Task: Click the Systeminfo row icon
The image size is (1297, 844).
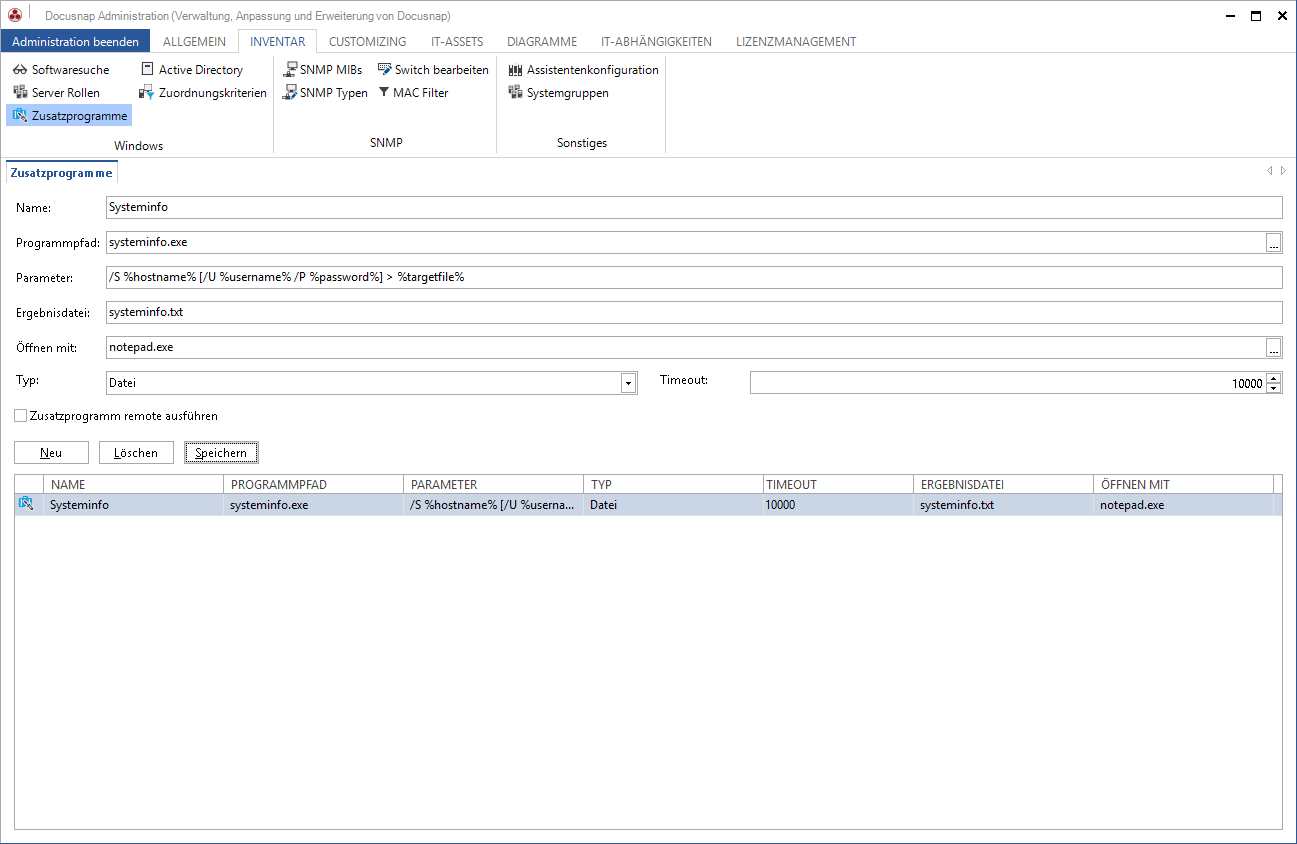Action: (x=26, y=505)
